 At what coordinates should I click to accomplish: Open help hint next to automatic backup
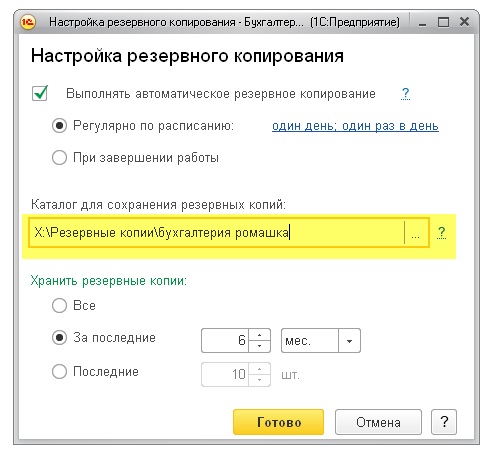coord(405,94)
